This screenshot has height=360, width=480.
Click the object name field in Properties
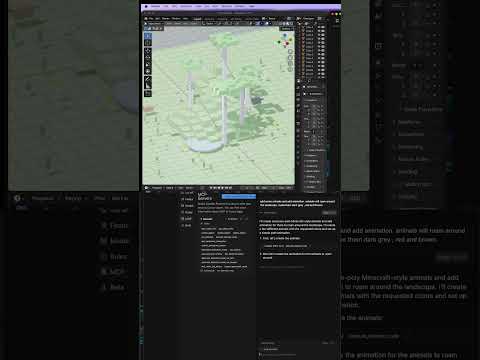click(x=313, y=94)
